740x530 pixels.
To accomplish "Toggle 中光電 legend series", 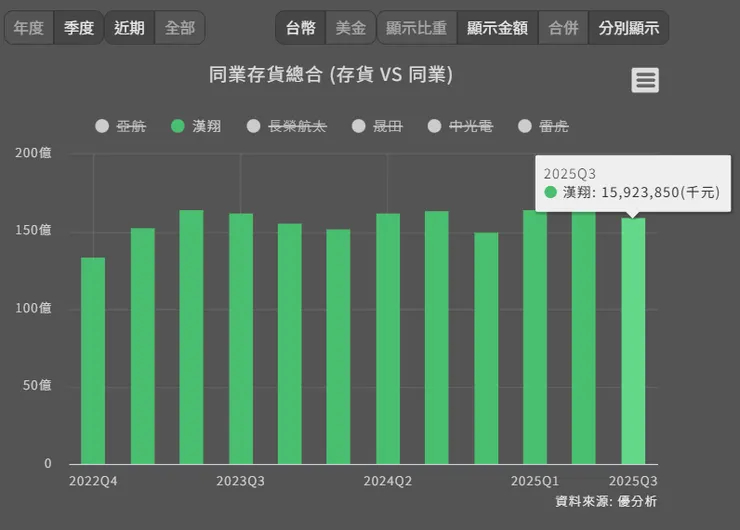I will pyautogui.click(x=460, y=126).
